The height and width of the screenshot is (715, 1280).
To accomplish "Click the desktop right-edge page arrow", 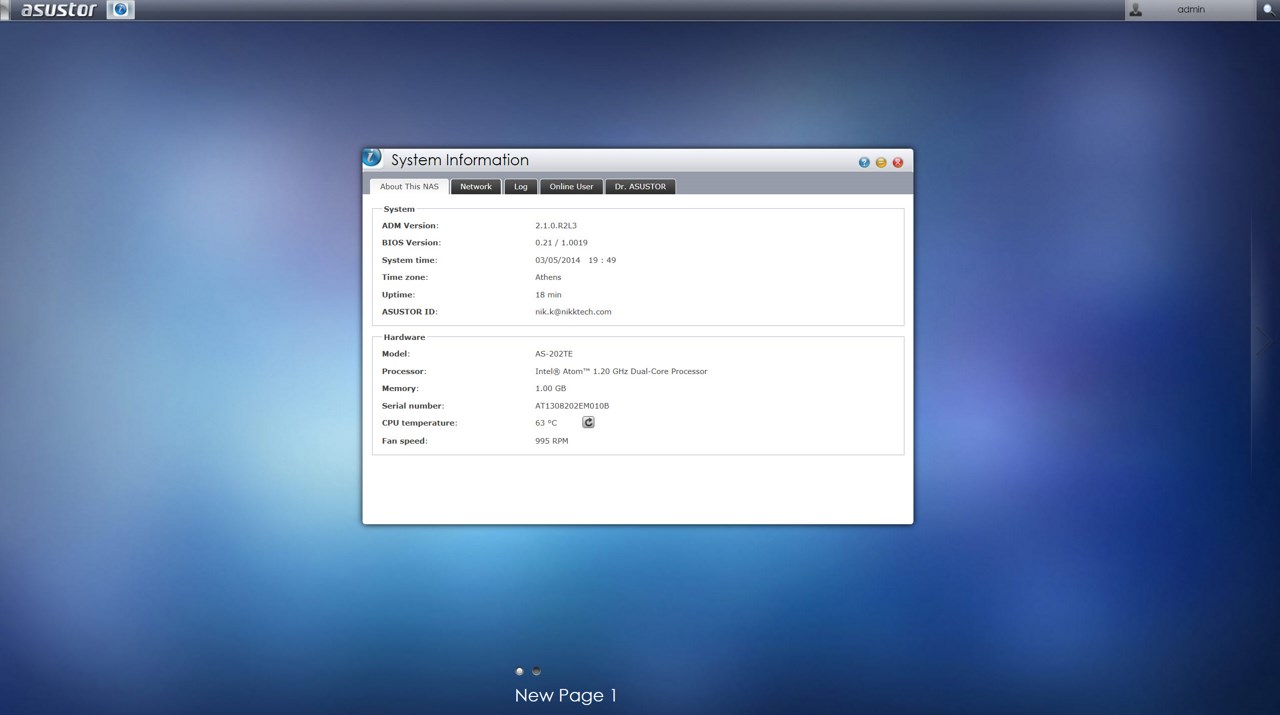I will coord(1265,342).
